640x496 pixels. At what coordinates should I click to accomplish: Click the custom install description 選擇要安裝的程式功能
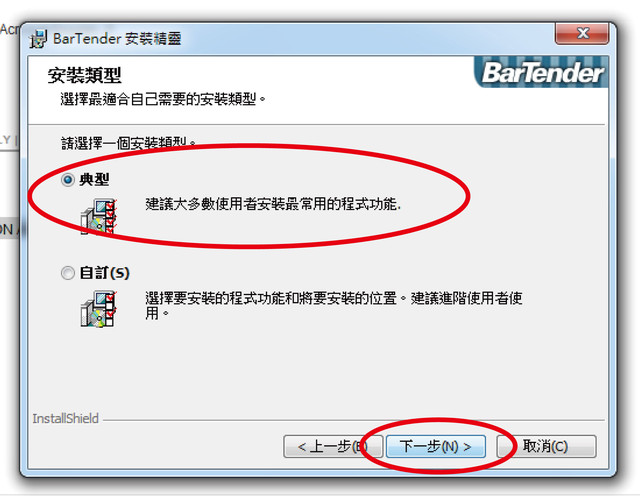point(333,305)
